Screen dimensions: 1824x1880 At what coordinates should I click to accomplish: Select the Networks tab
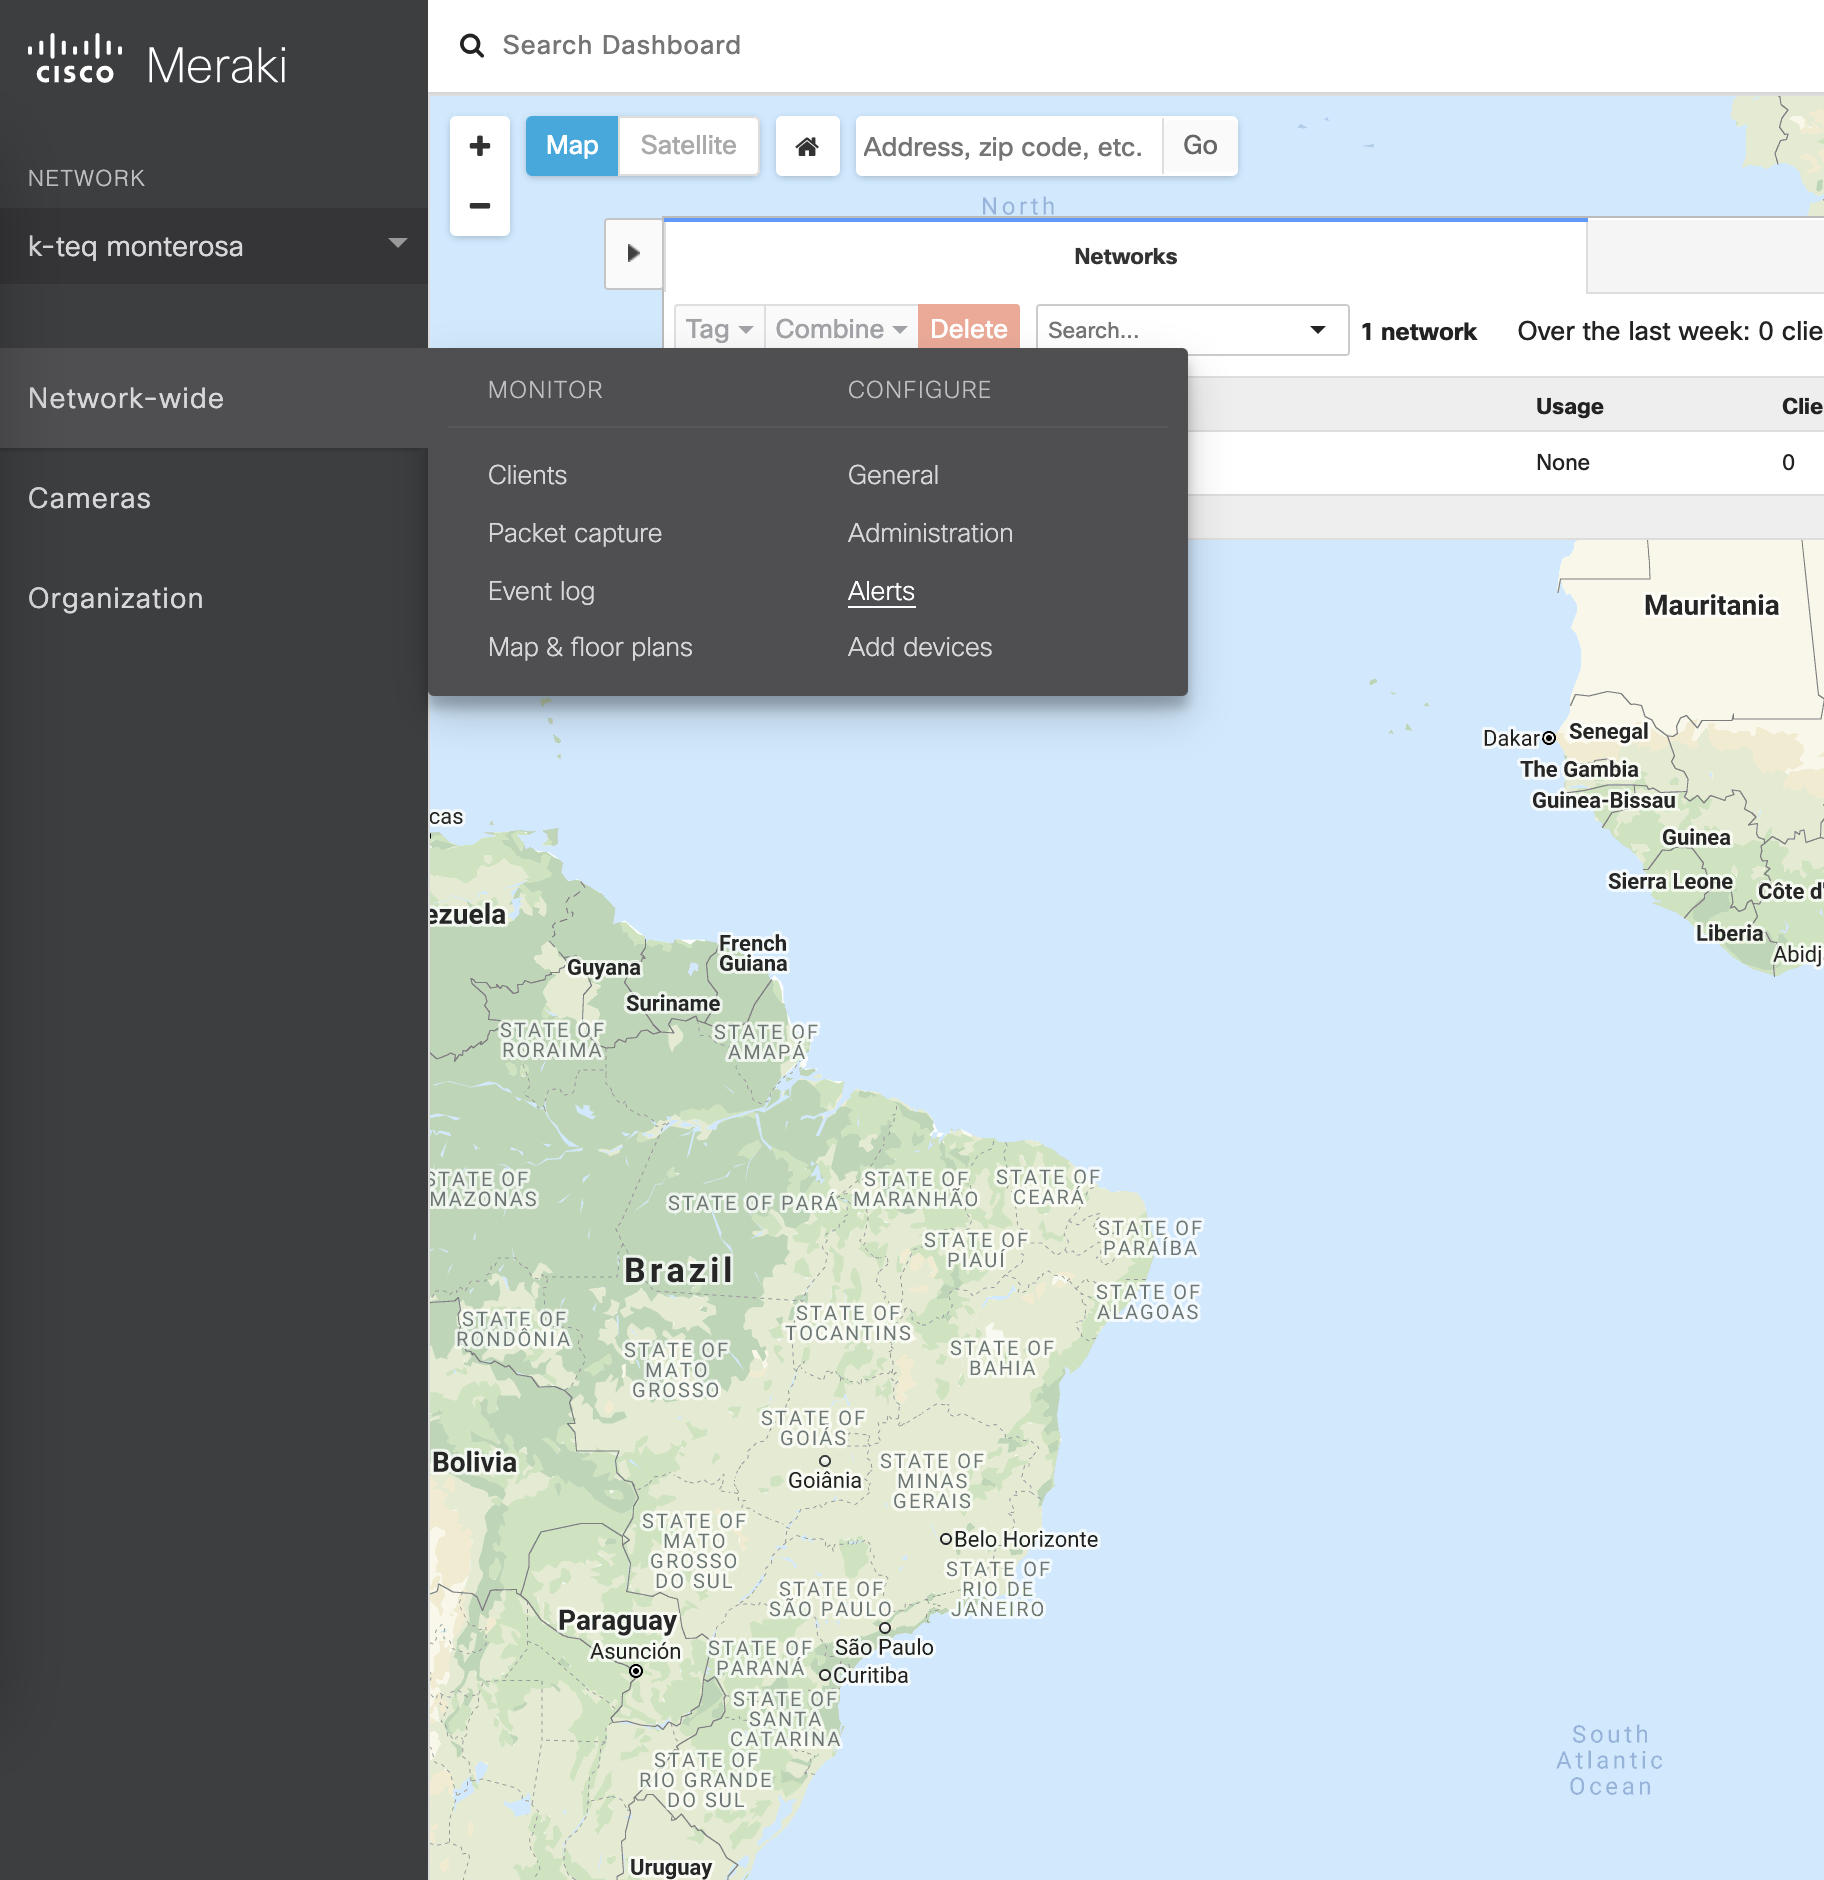tap(1125, 256)
